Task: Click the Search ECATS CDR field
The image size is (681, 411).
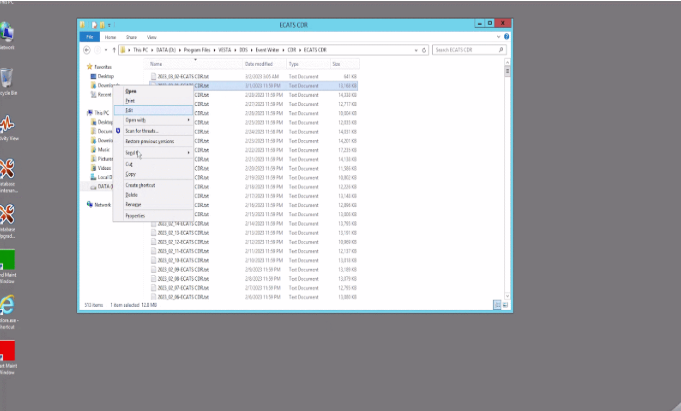Action: click(465, 50)
